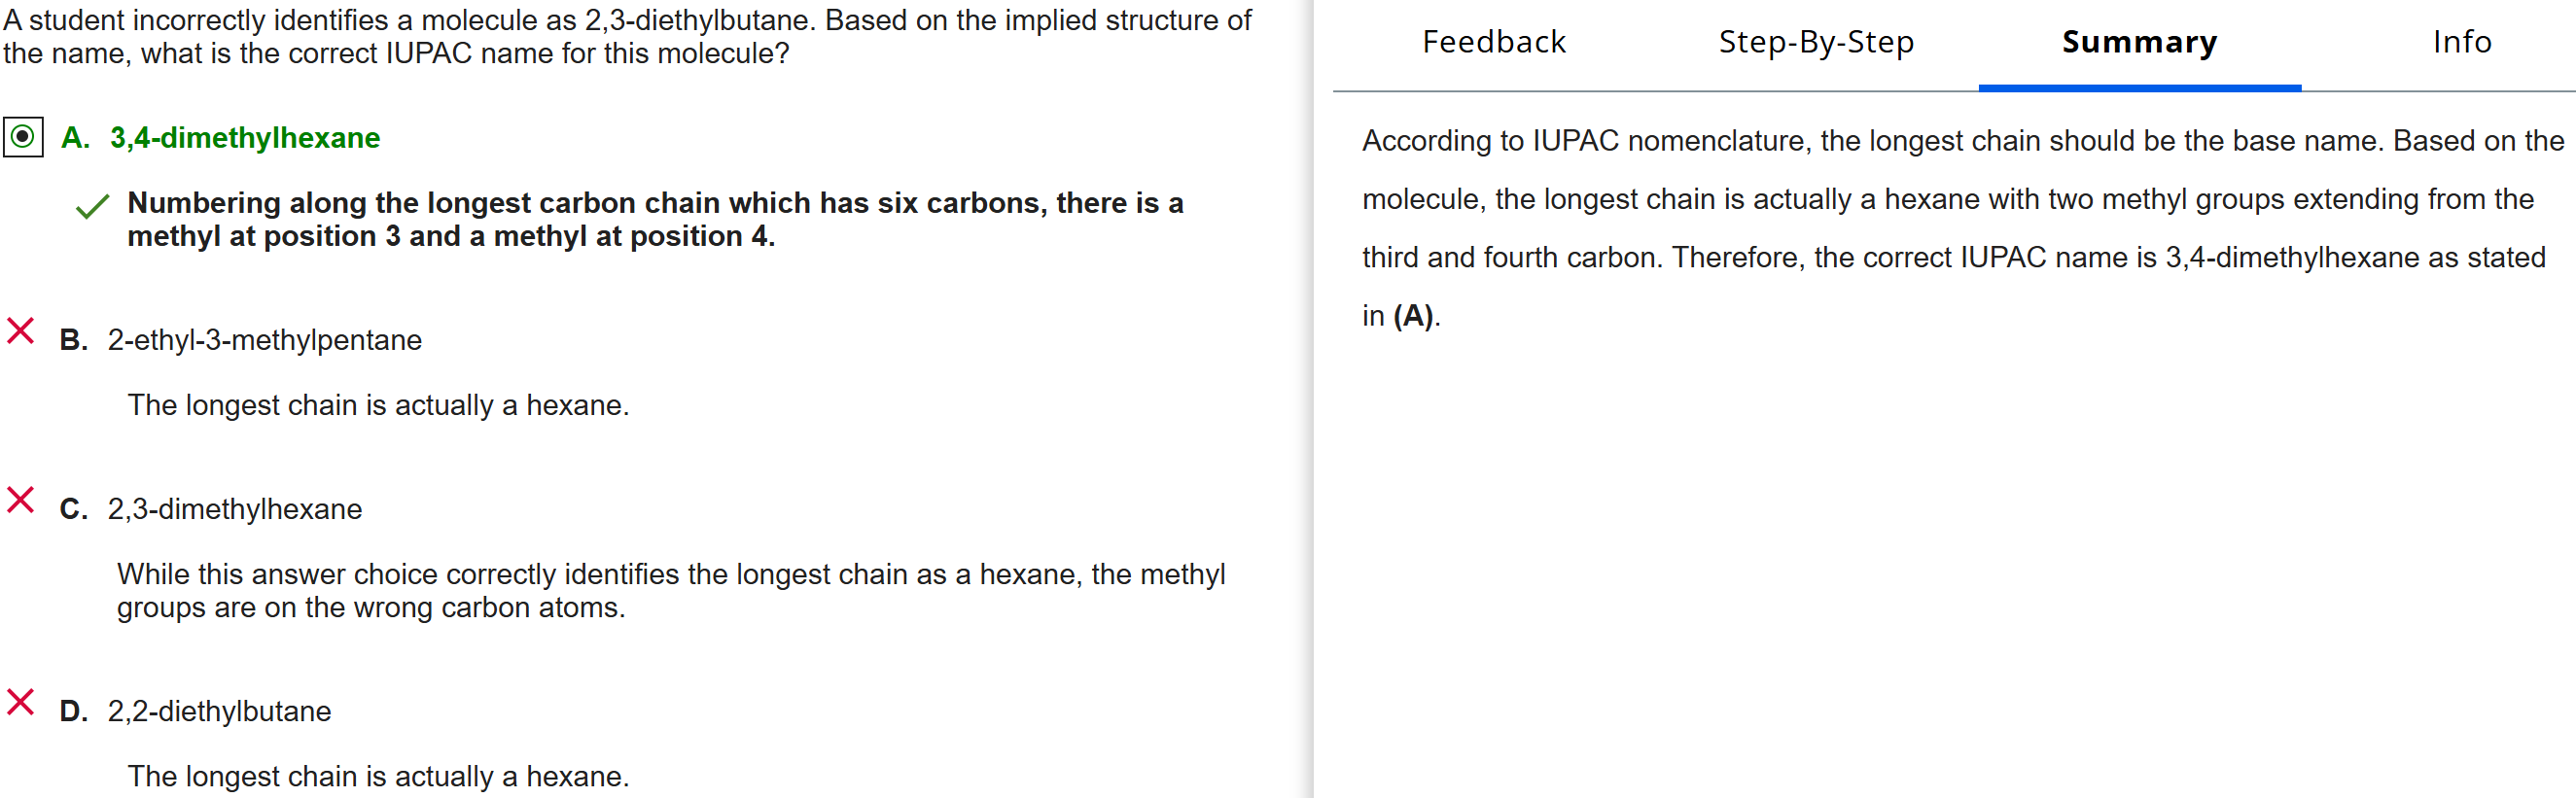Click the bold explanation under answer A
2576x798 pixels.
coord(655,219)
